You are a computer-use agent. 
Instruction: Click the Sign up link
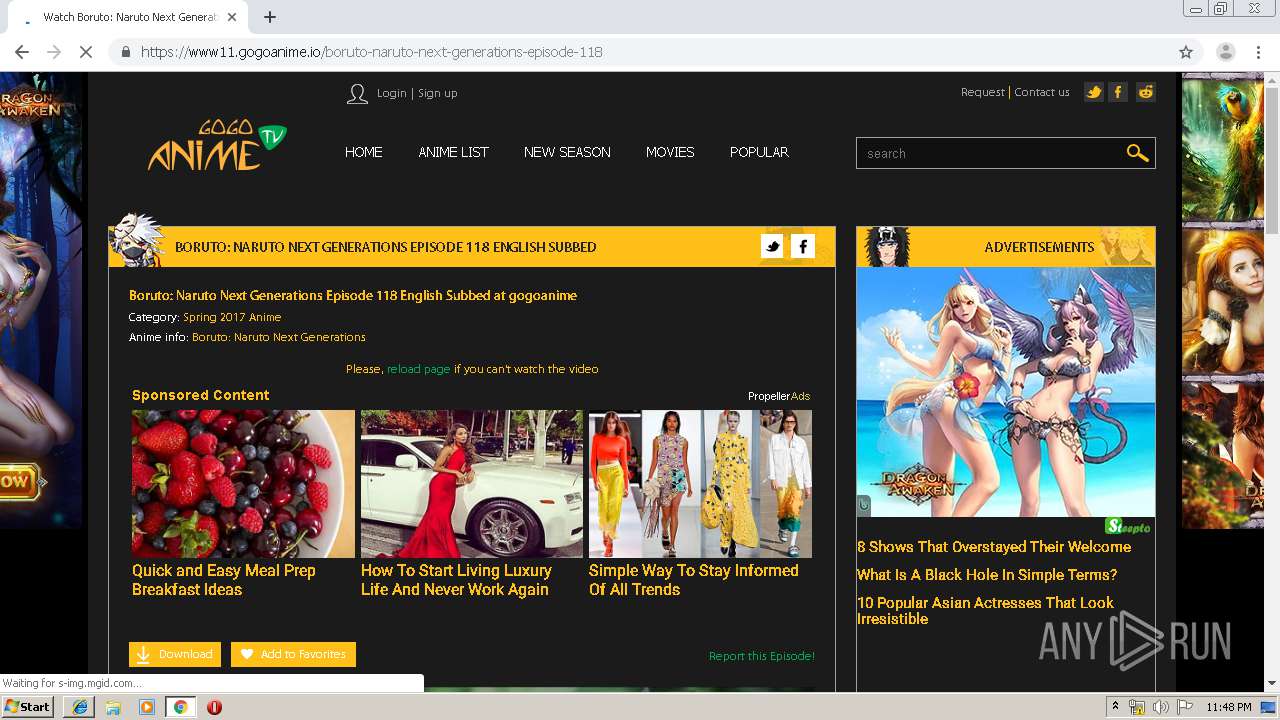(x=437, y=93)
